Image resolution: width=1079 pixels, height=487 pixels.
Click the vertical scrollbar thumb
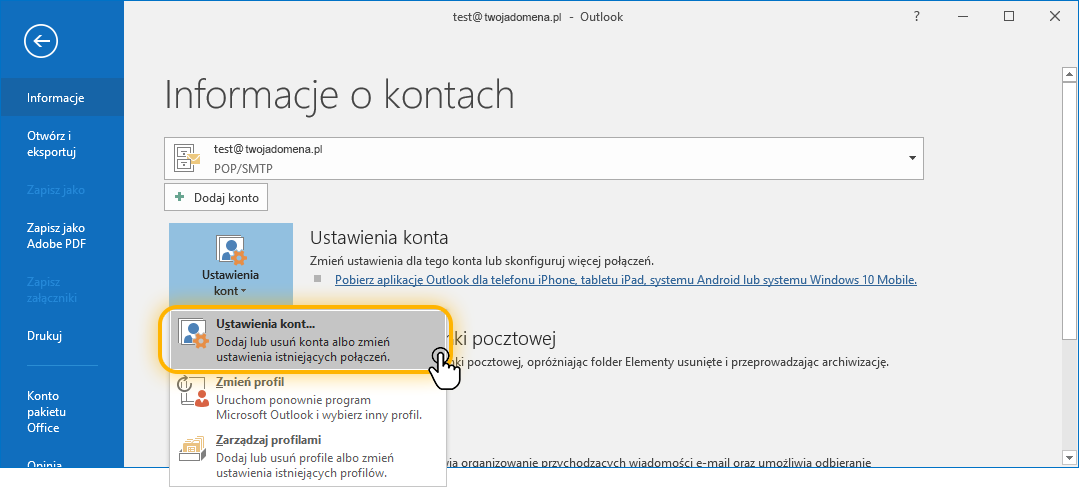[1069, 210]
